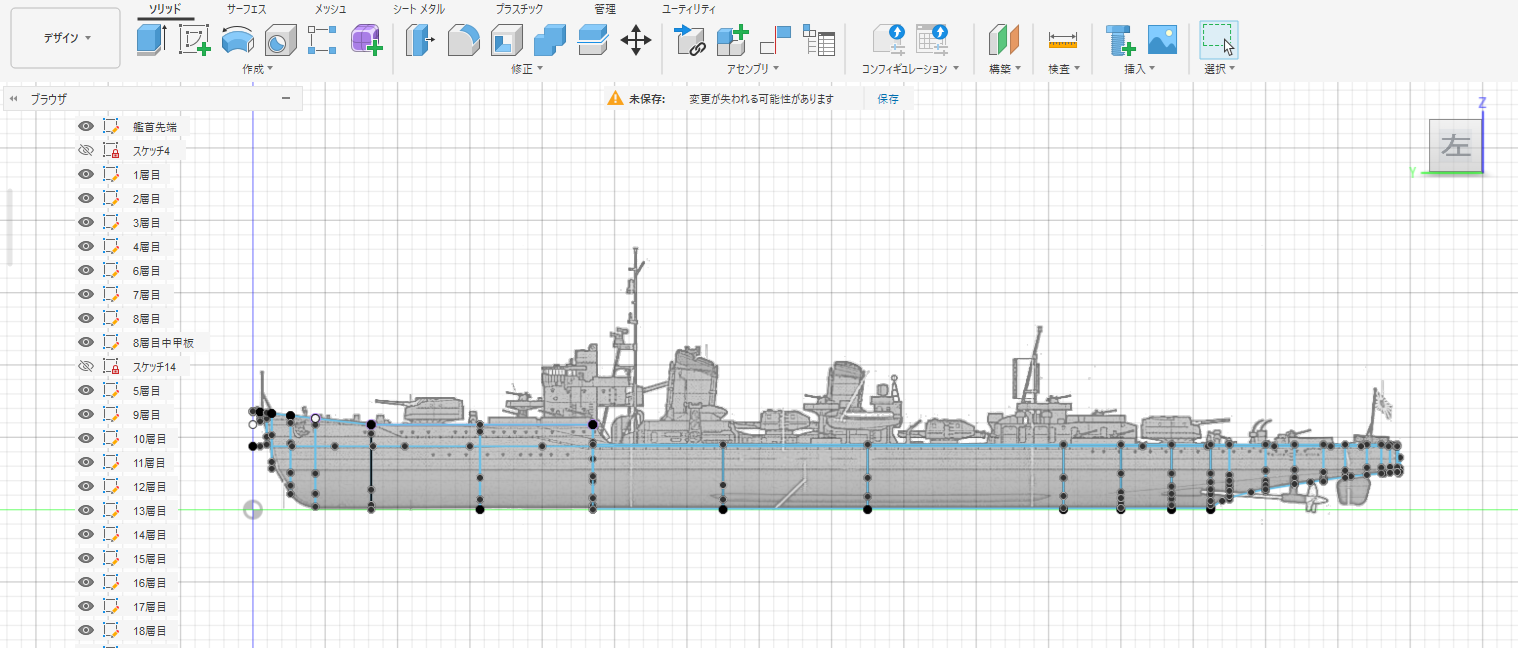Viewport: 1518px width, 648px height.
Task: Expand the 作成 (Create) dropdown menu
Action: [257, 69]
